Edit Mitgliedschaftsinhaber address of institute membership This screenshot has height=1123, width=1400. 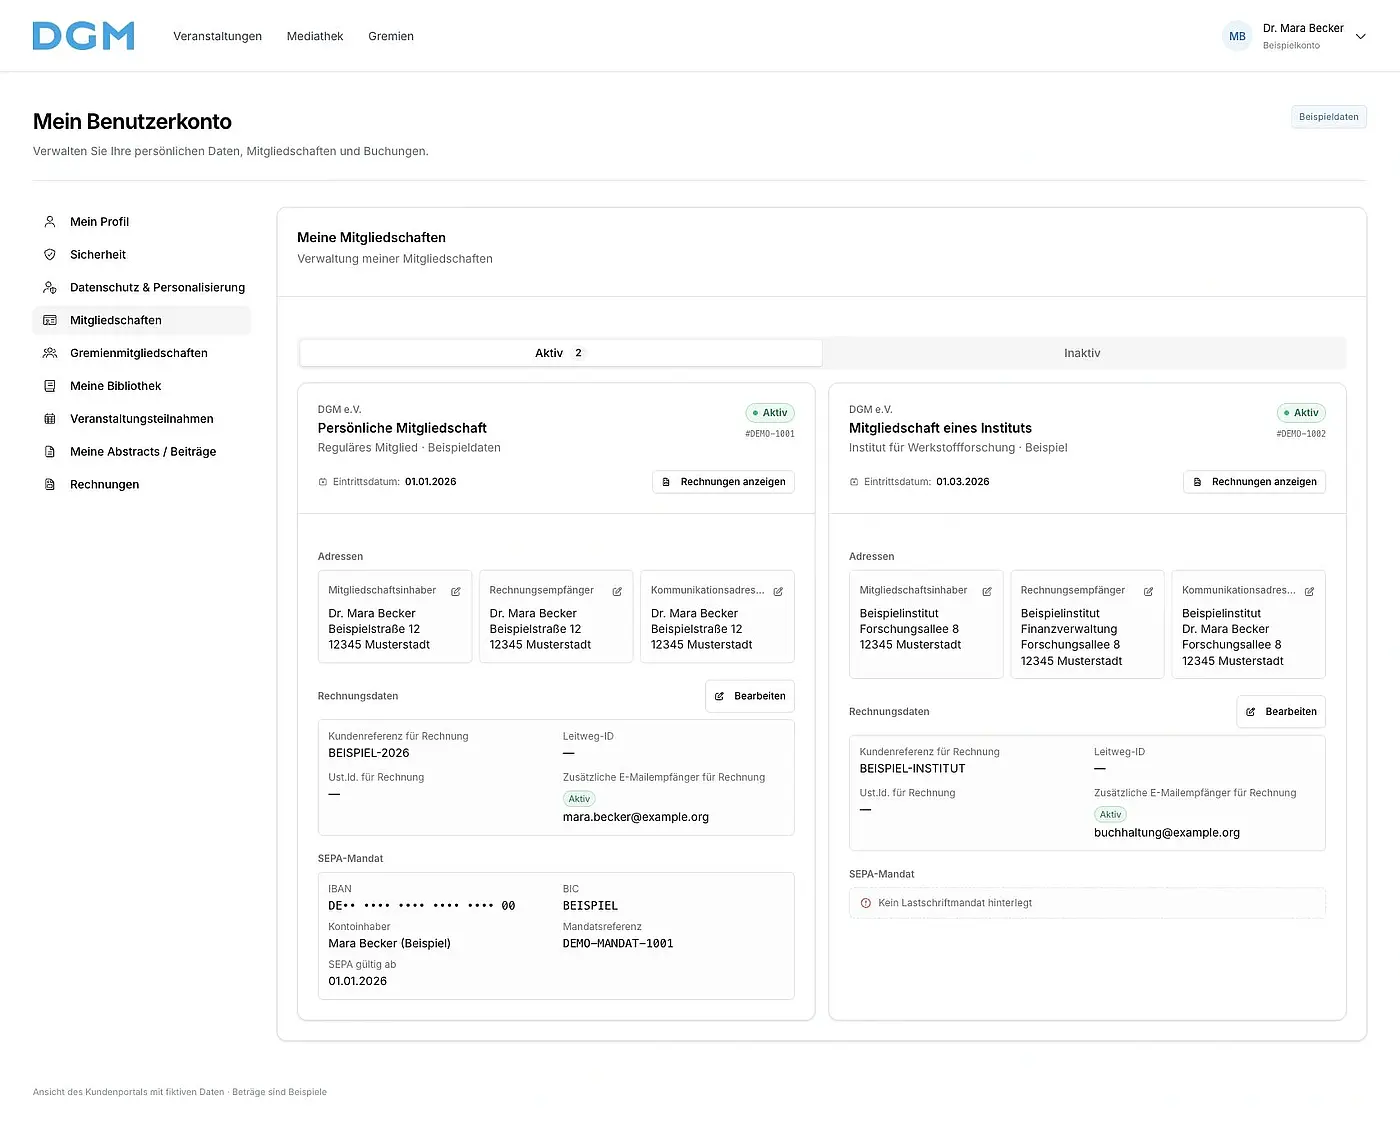click(987, 592)
